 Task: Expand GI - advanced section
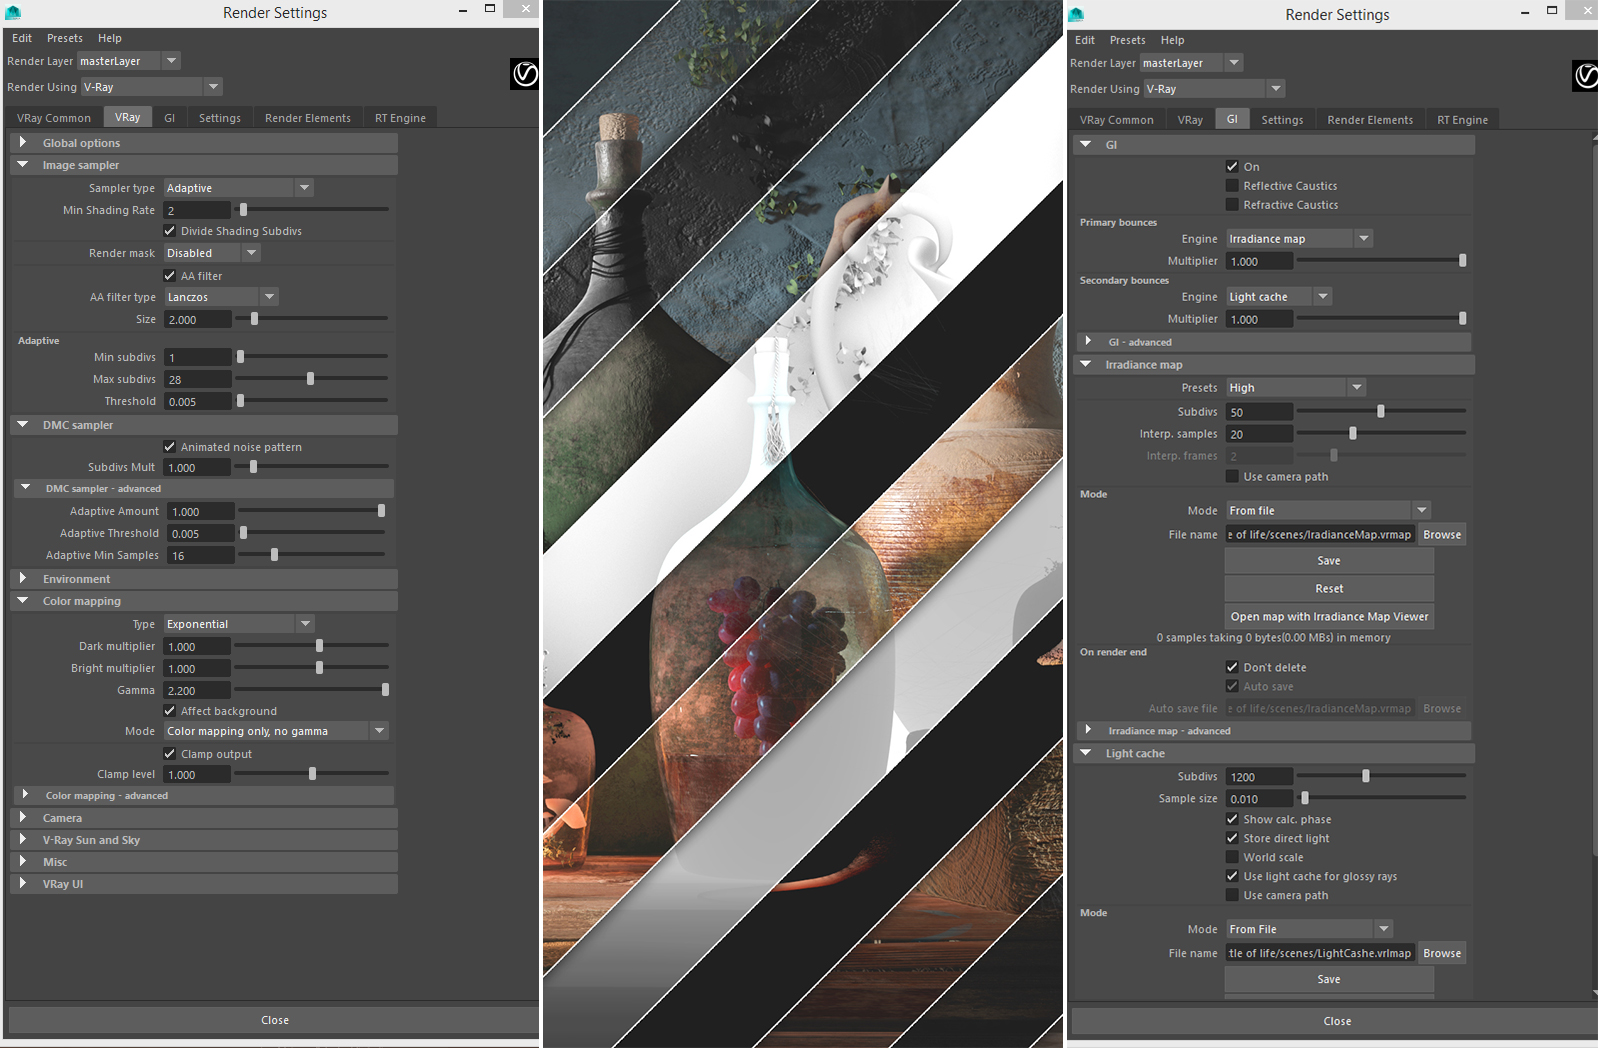pyautogui.click(x=1274, y=342)
